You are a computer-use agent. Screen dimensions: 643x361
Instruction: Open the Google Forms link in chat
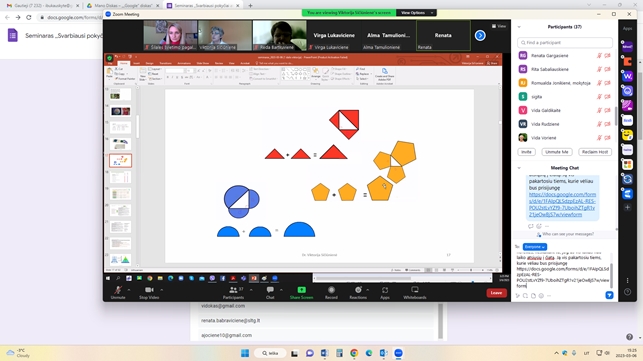coord(562,204)
